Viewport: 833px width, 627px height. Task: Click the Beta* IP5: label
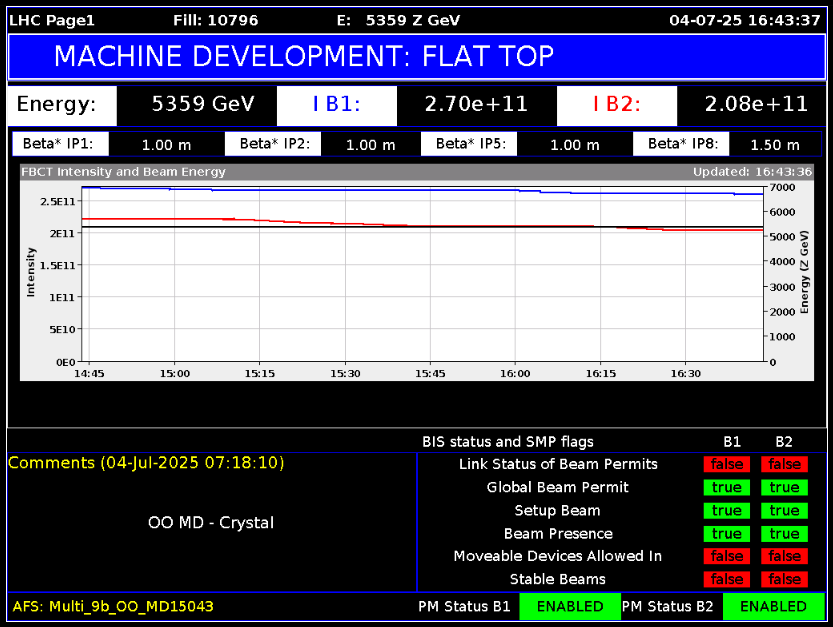point(471,143)
